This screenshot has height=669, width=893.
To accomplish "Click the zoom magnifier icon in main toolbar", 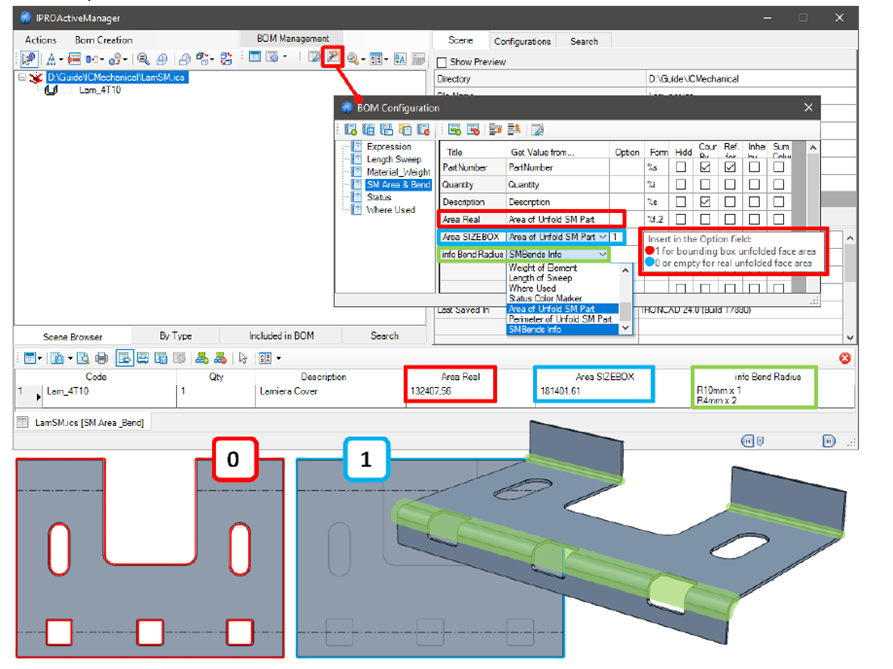I will [x=144, y=59].
